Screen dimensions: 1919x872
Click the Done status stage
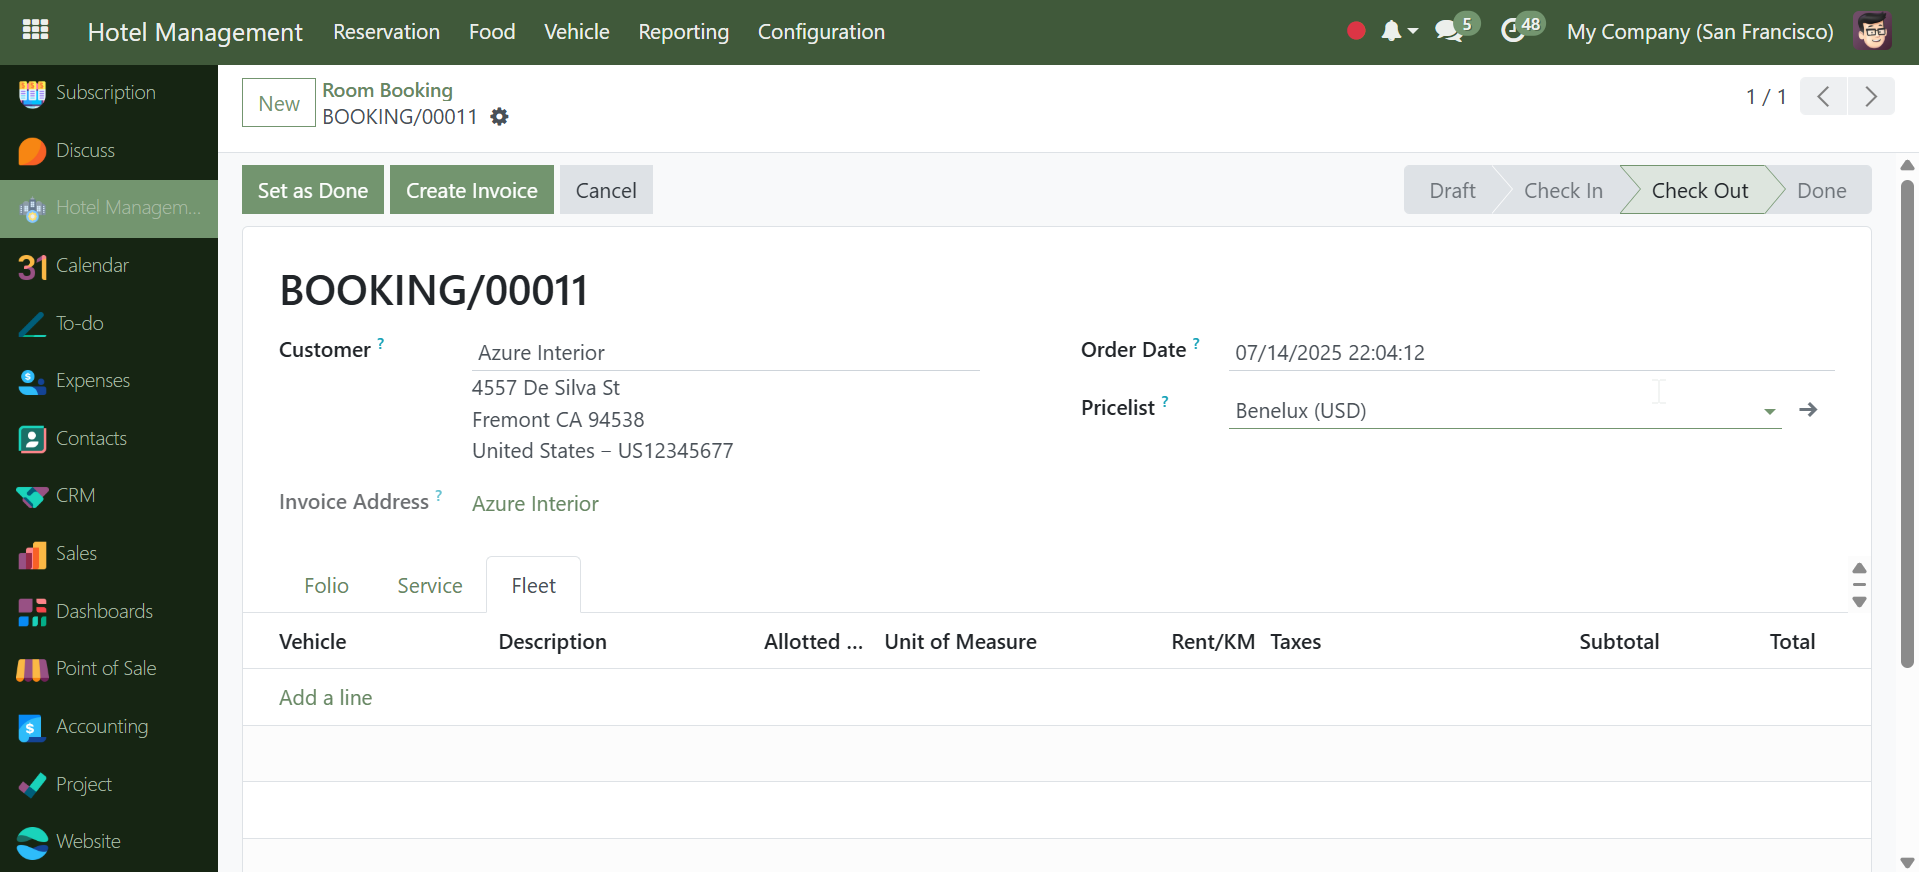click(1821, 190)
